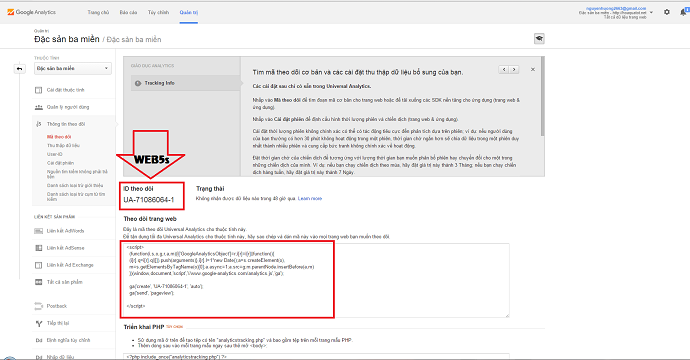
Task: Click the Trạng thái label
Action: [x=210, y=188]
